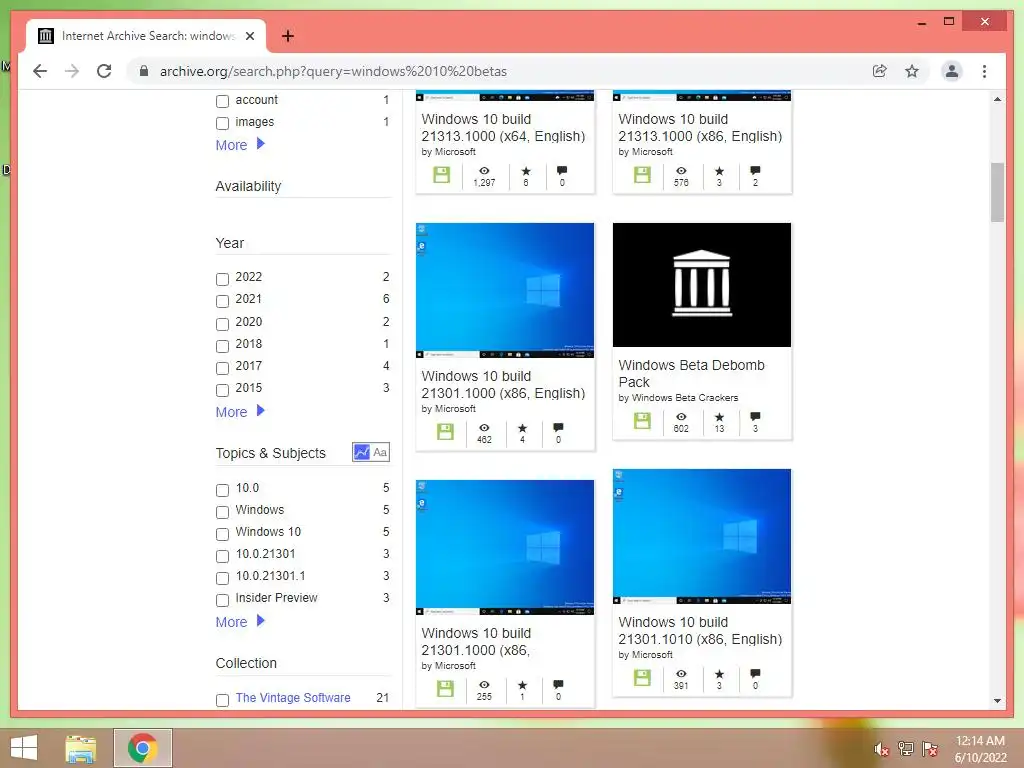The height and width of the screenshot is (768, 1024).
Task: Click the favorites star on the 255-view item
Action: click(522, 685)
